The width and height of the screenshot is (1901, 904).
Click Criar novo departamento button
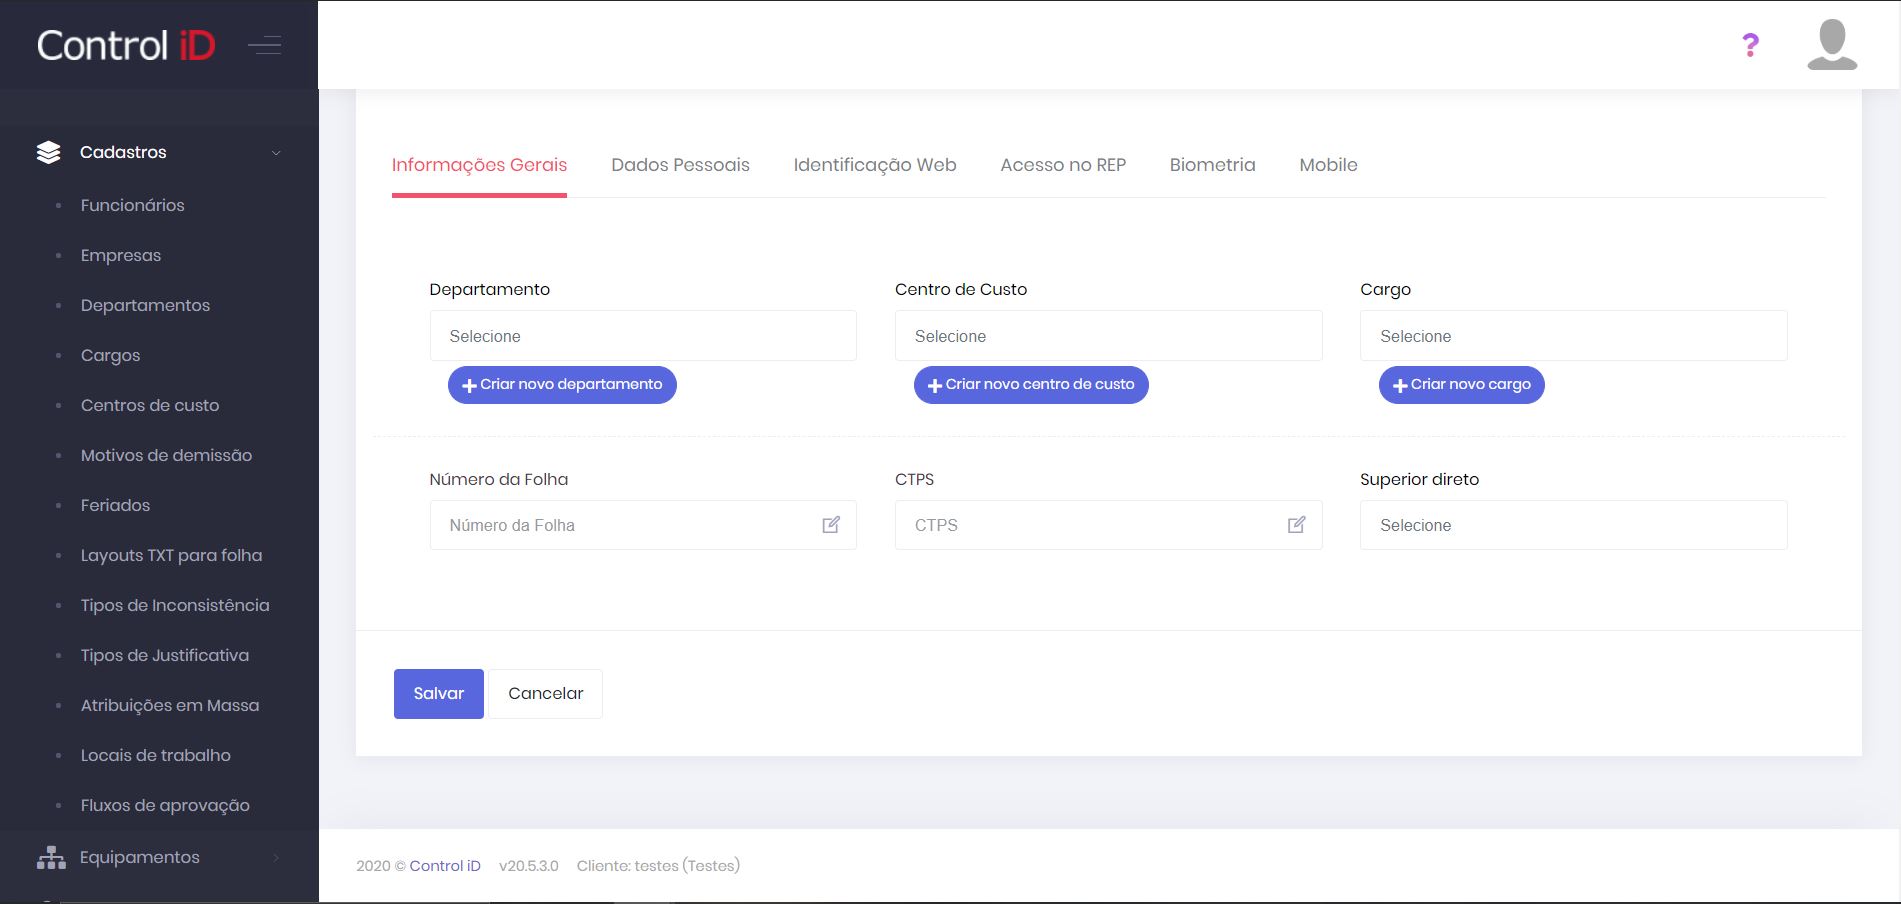[x=562, y=385]
